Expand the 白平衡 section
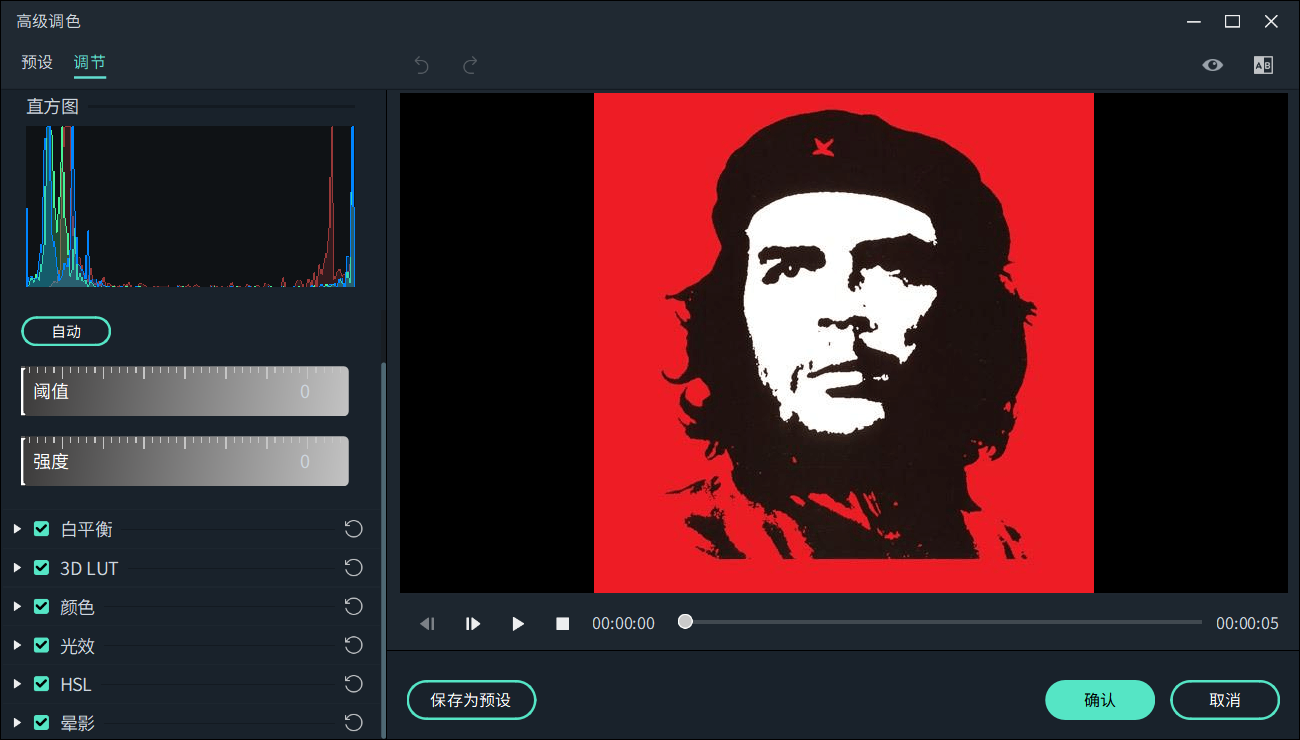1300x740 pixels. (17, 529)
